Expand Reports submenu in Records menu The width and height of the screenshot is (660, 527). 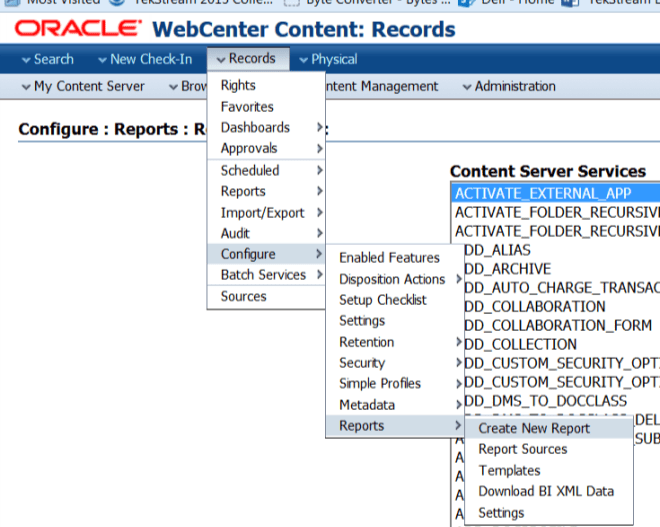coord(266,191)
